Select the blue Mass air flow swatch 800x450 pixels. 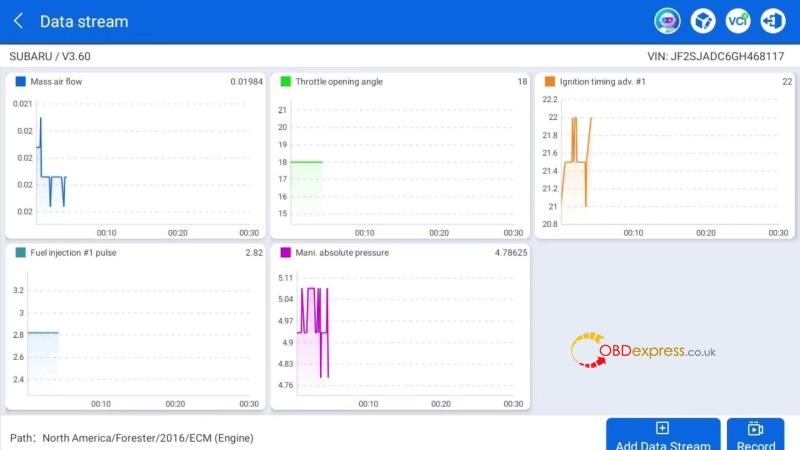tap(20, 82)
